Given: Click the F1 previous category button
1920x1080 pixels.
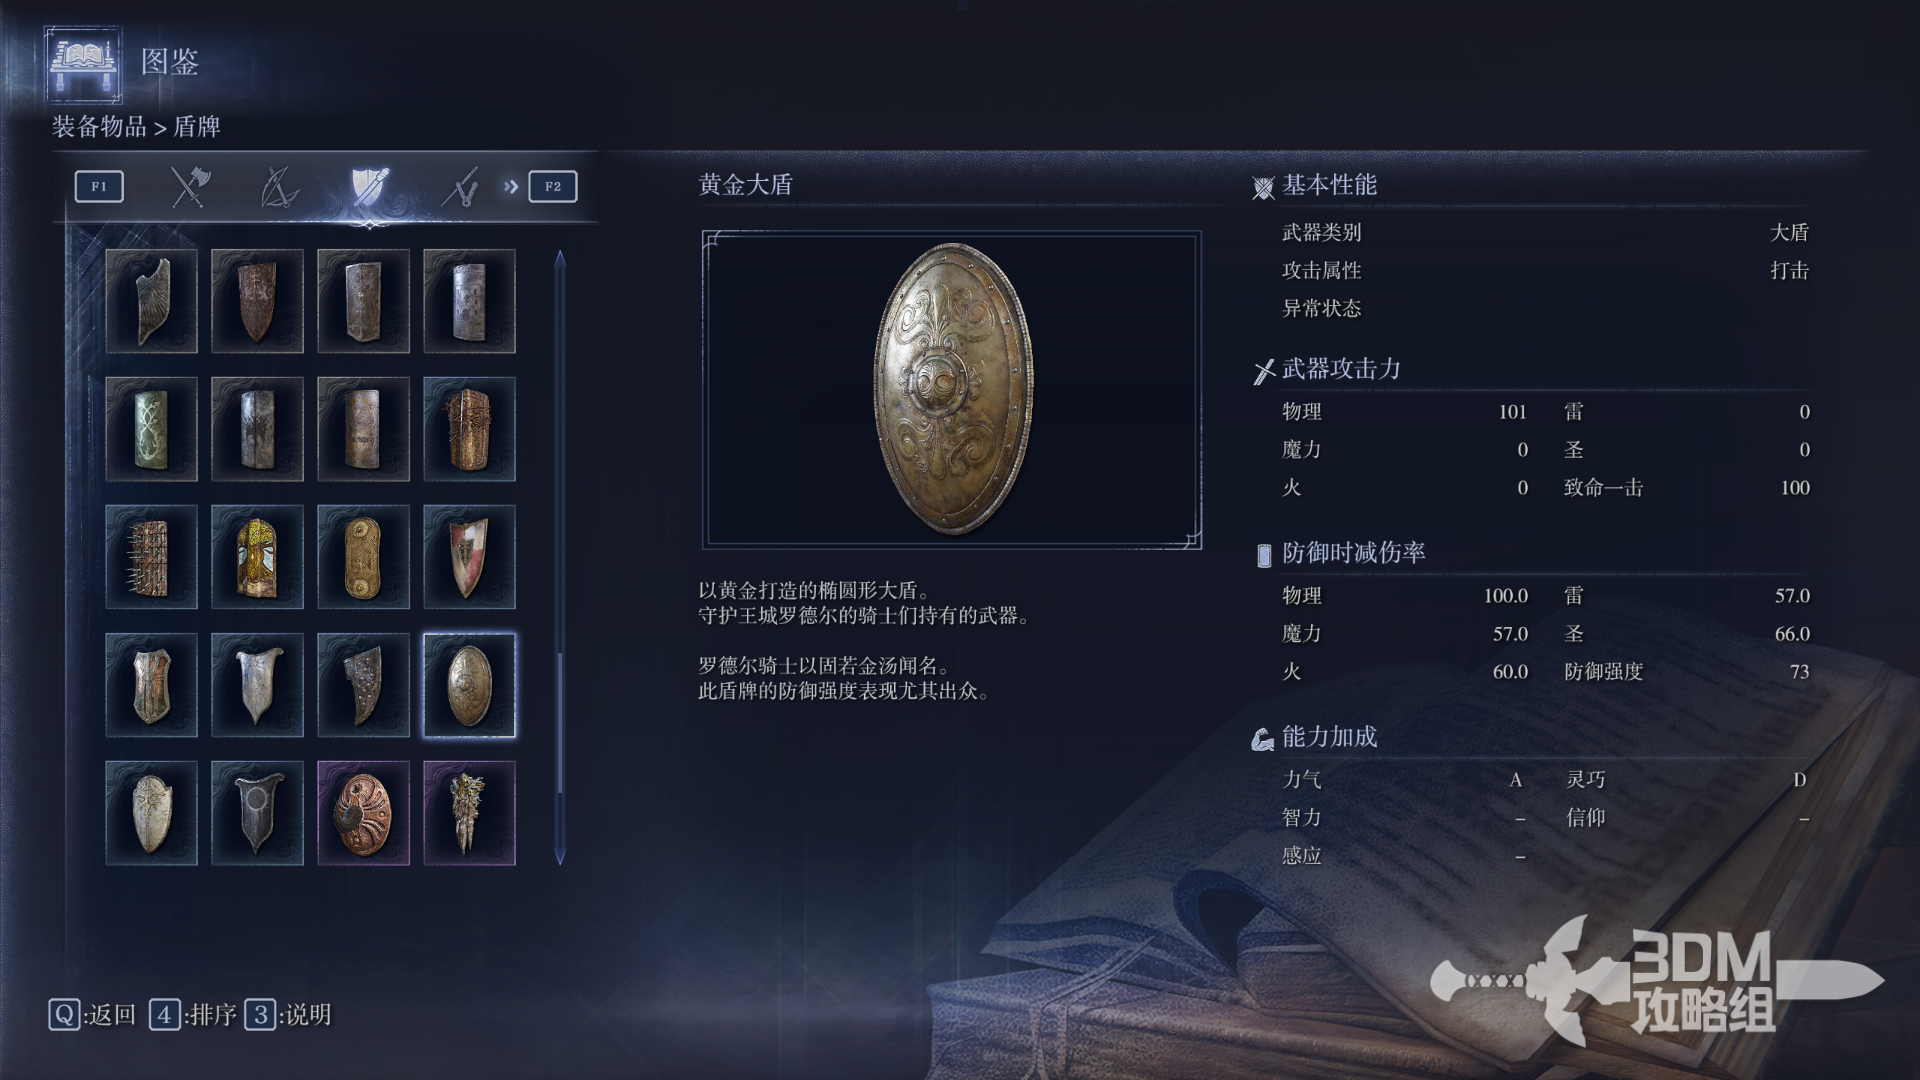Looking at the screenshot, I should click(99, 187).
